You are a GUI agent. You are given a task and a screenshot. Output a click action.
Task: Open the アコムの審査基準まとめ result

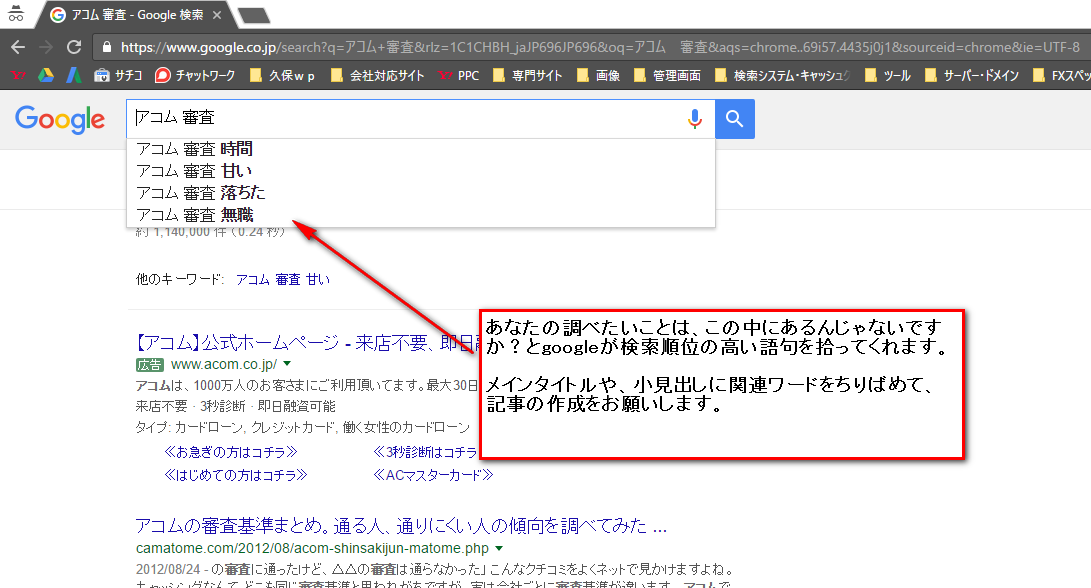[401, 526]
